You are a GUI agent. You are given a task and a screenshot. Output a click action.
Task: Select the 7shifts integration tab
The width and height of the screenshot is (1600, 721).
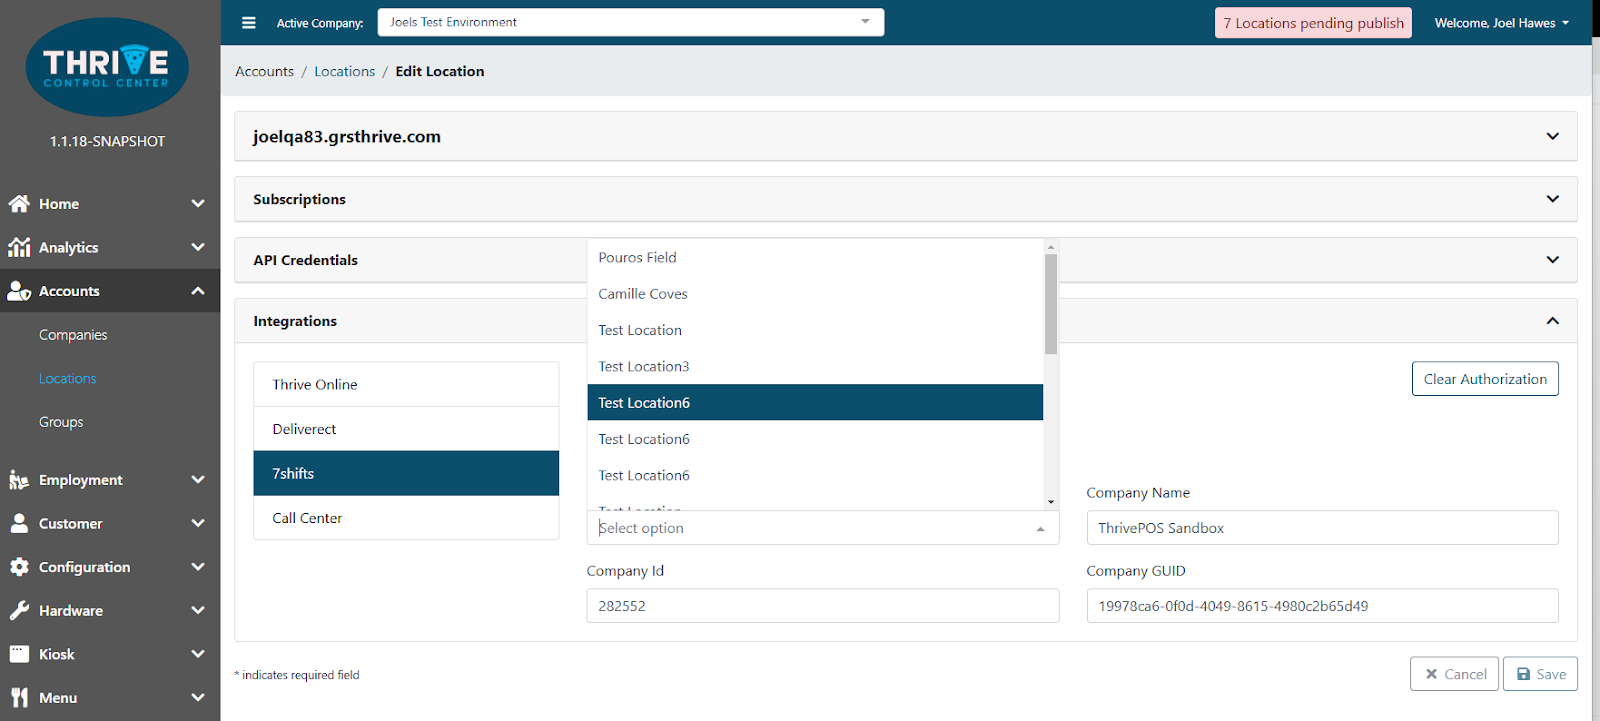pos(406,473)
